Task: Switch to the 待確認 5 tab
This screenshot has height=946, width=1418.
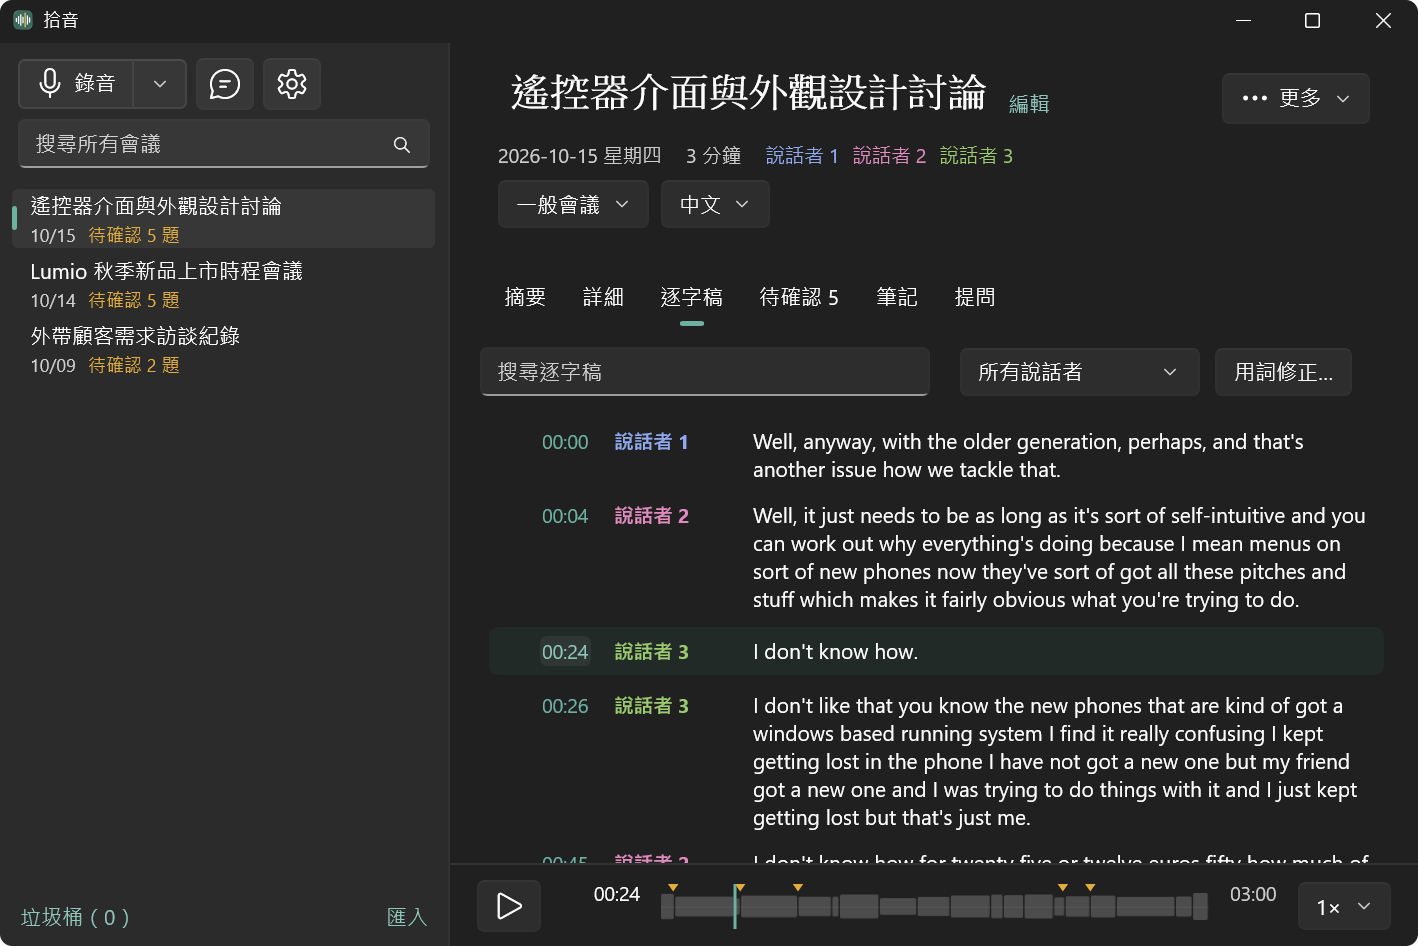Action: click(799, 297)
